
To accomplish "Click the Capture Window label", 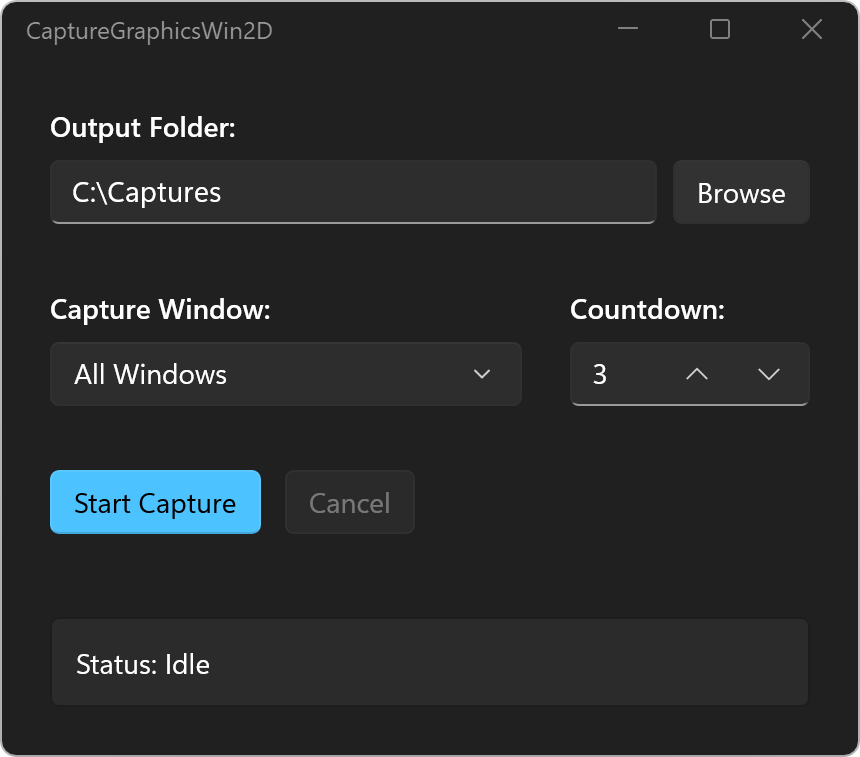I will point(160,310).
